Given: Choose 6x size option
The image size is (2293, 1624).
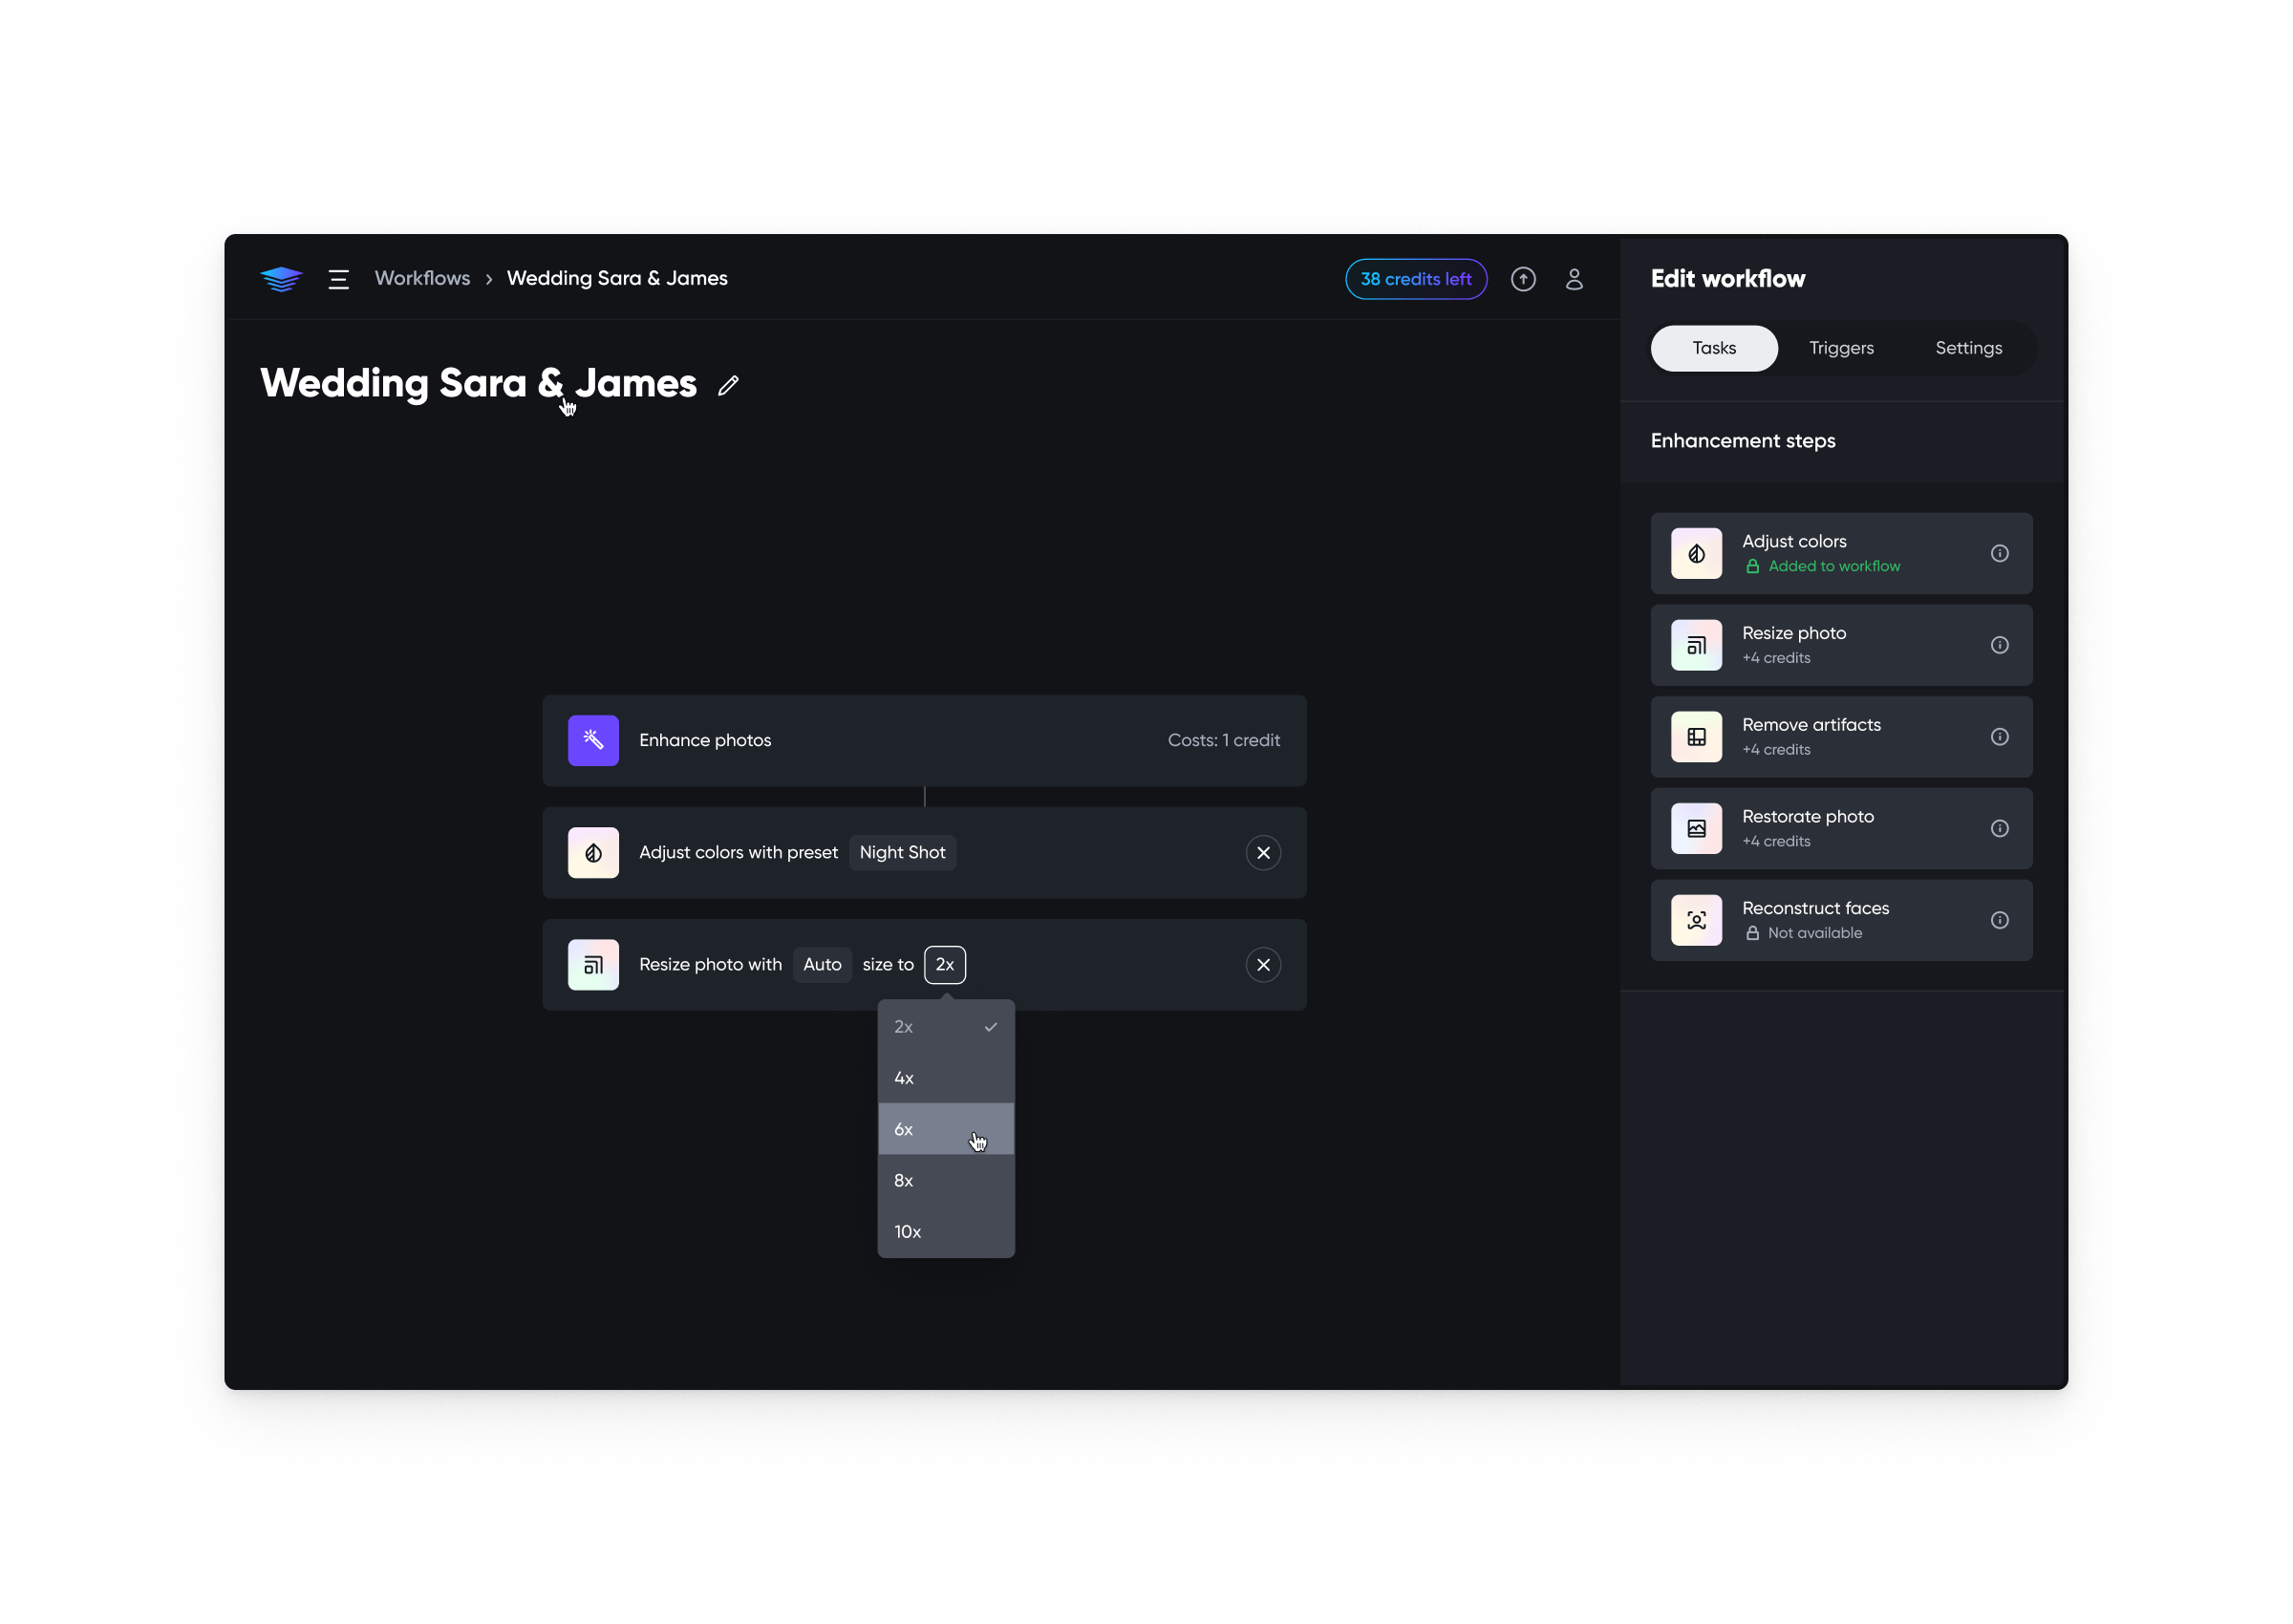Looking at the screenshot, I should [946, 1129].
